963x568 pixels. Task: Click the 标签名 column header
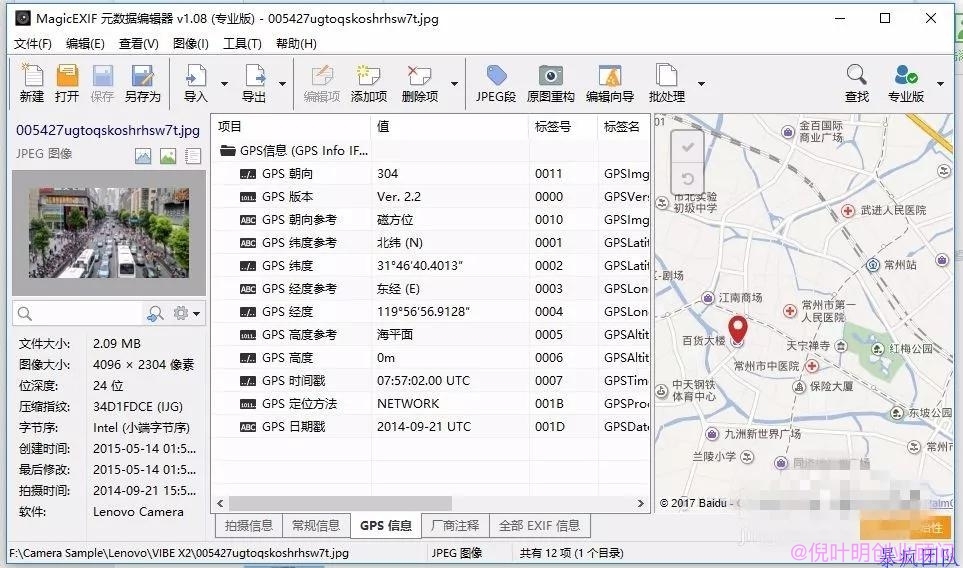pos(623,126)
